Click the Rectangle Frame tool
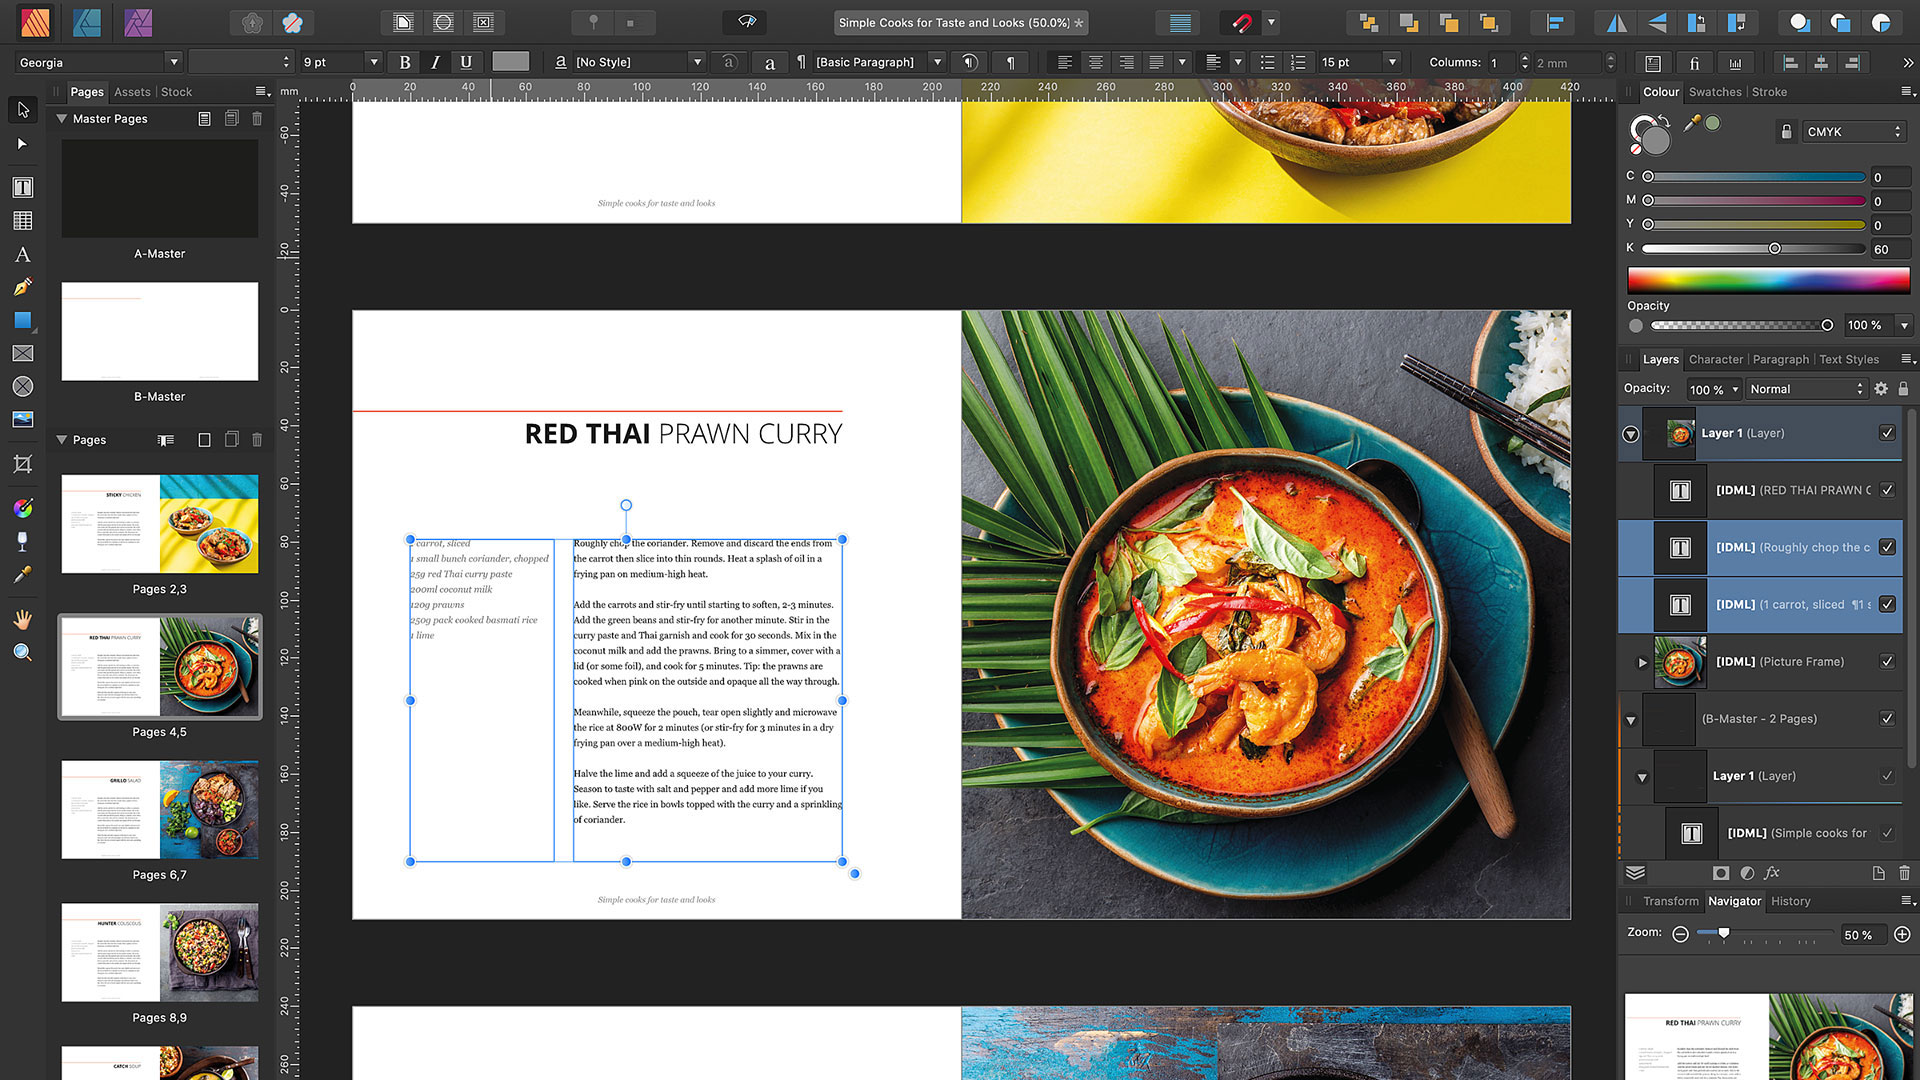 tap(20, 352)
